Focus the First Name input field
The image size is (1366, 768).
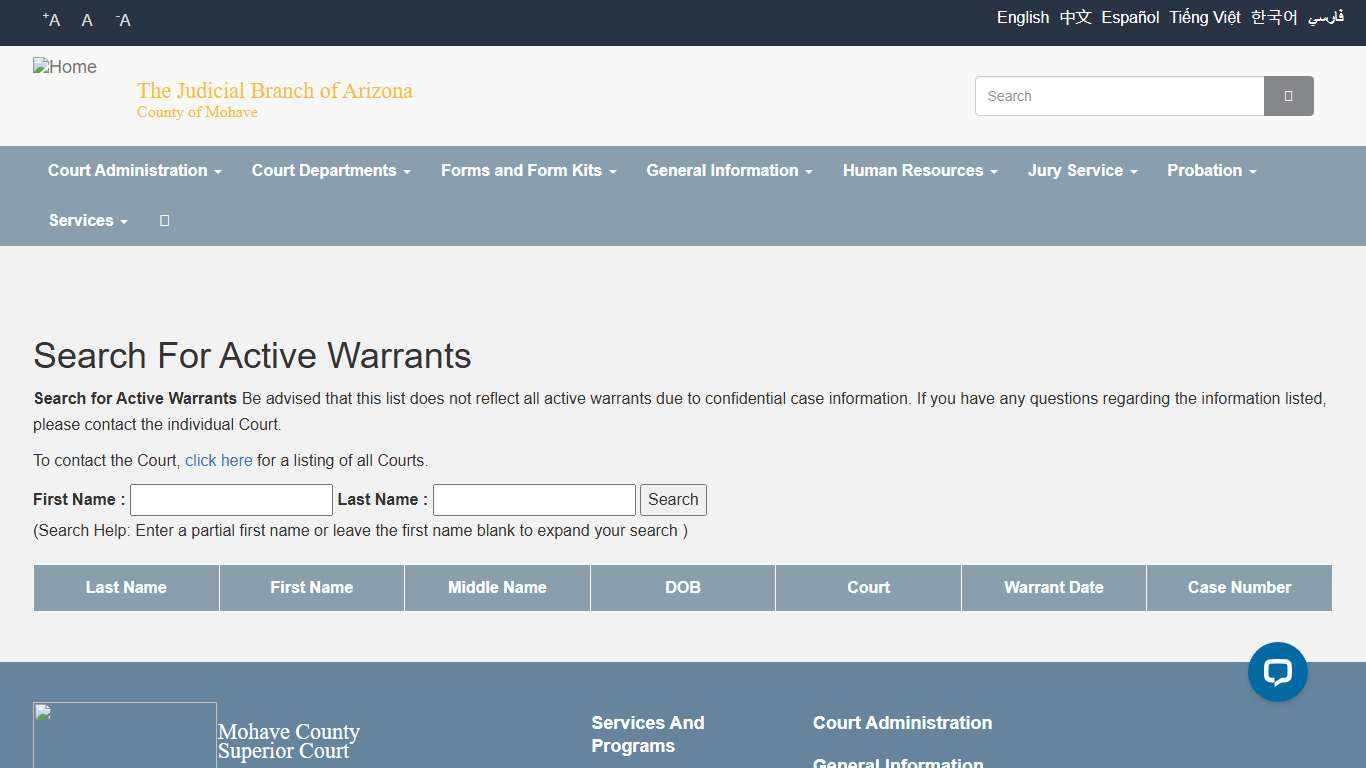coord(231,500)
